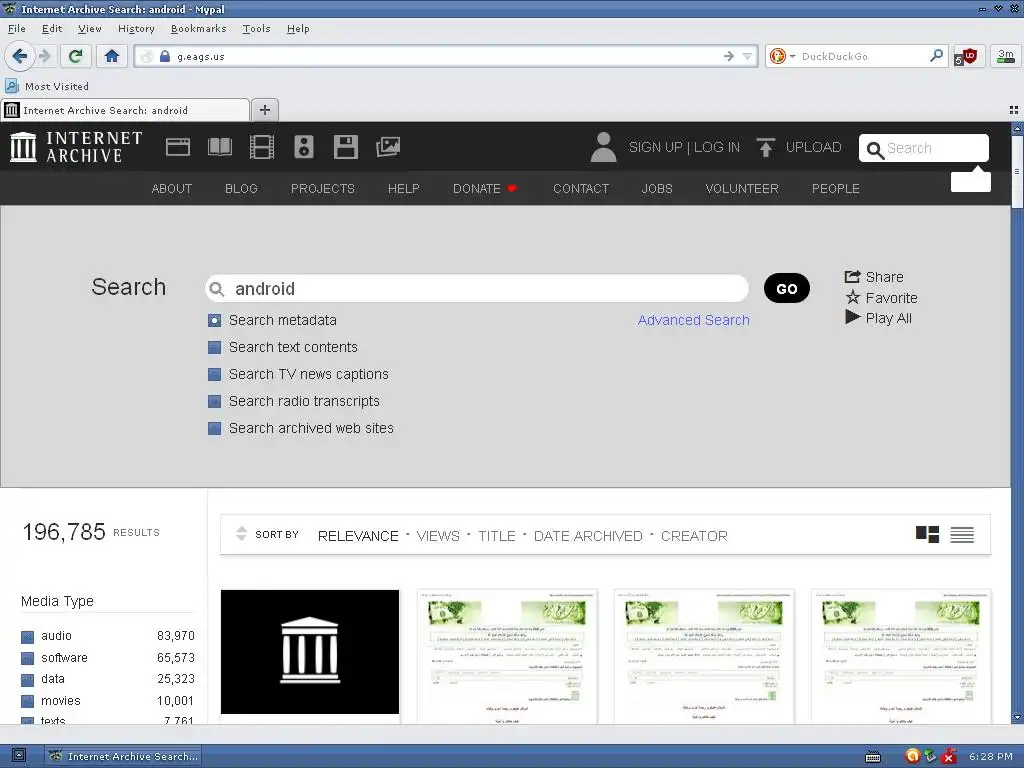
Task: Click the 3m toolbar extension button
Action: (x=1006, y=56)
